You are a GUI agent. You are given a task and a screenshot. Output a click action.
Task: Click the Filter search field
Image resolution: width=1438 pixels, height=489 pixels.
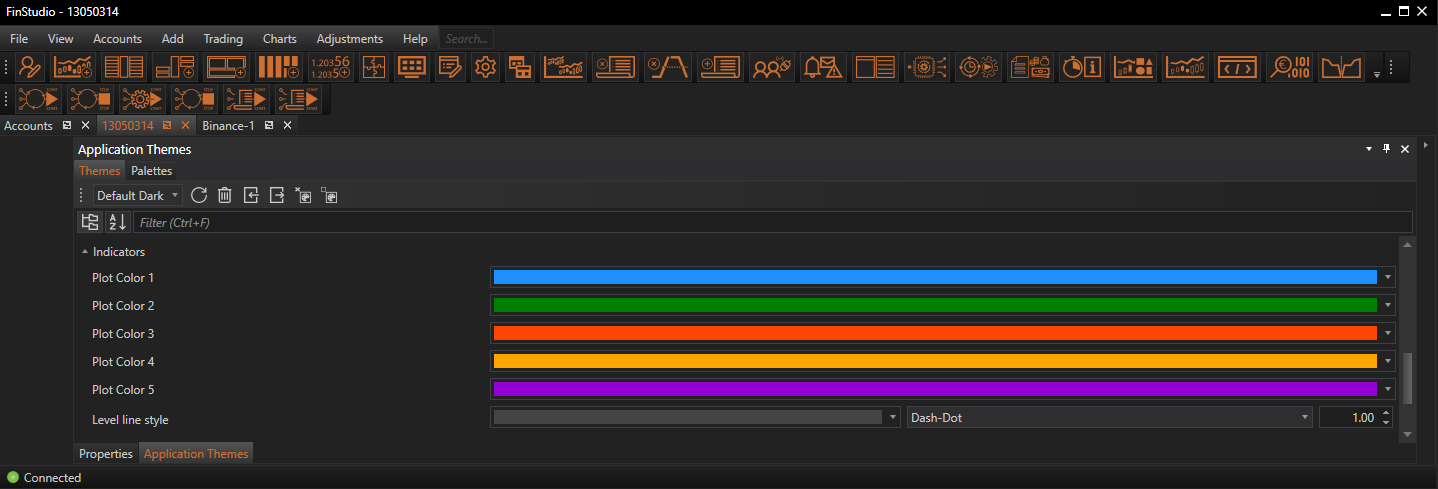coord(772,222)
